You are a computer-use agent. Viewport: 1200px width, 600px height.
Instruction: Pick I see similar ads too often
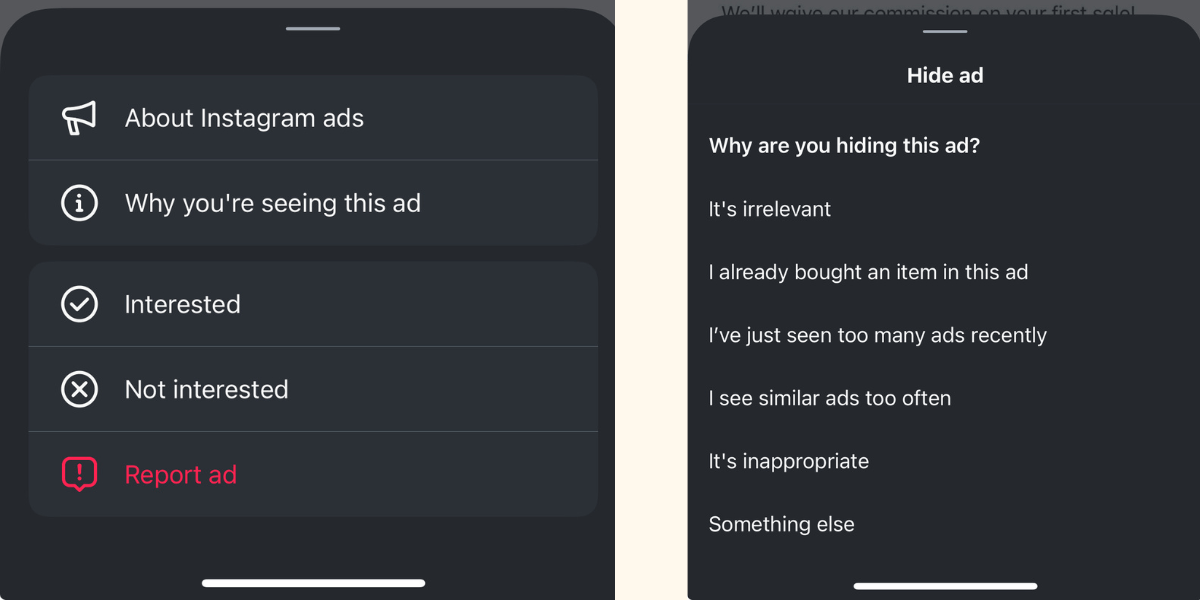[x=829, y=398]
